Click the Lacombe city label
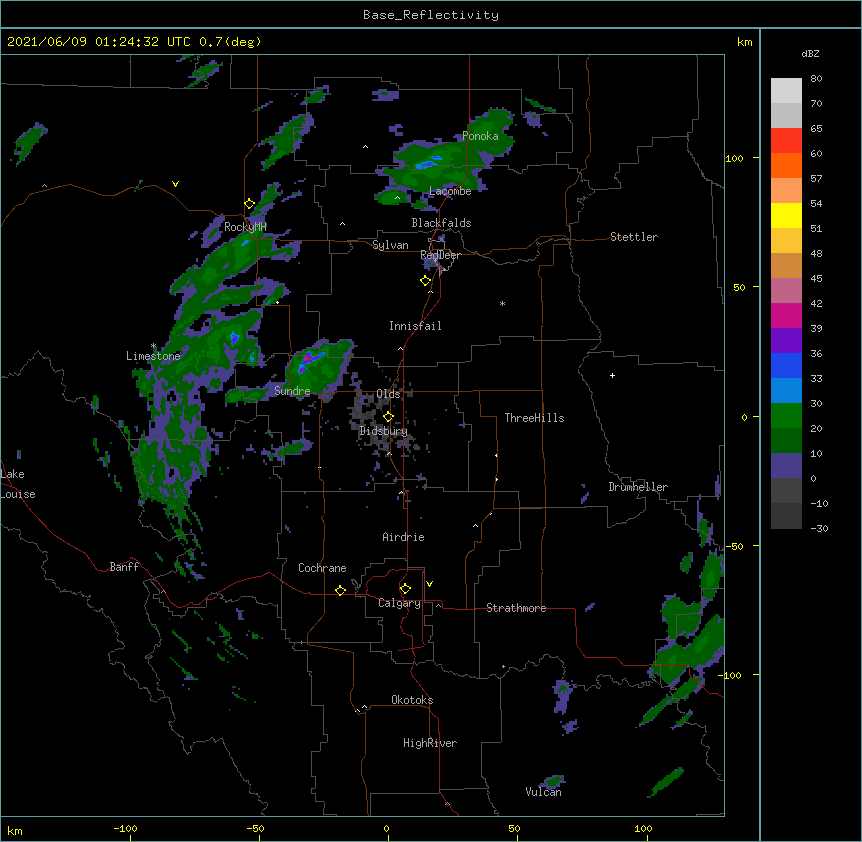Image resolution: width=862 pixels, height=842 pixels. tap(450, 191)
